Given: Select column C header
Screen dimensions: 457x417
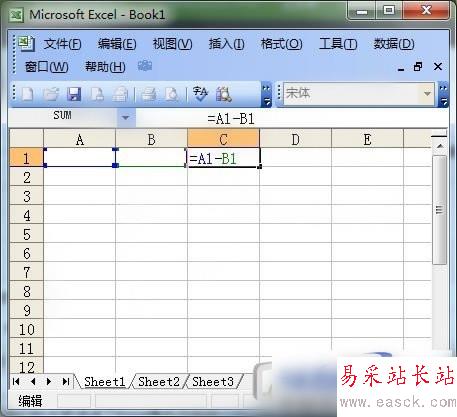Looking at the screenshot, I should tap(223, 139).
